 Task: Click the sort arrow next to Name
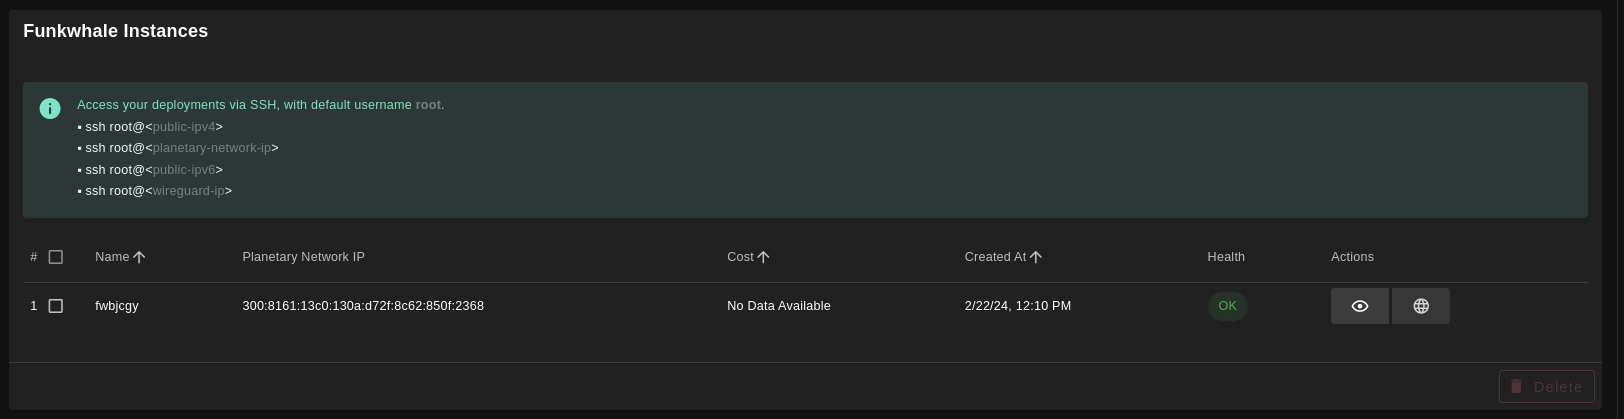click(139, 257)
